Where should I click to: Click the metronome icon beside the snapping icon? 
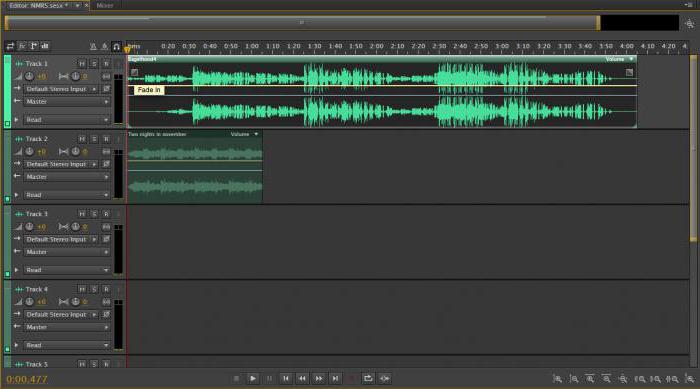93,46
